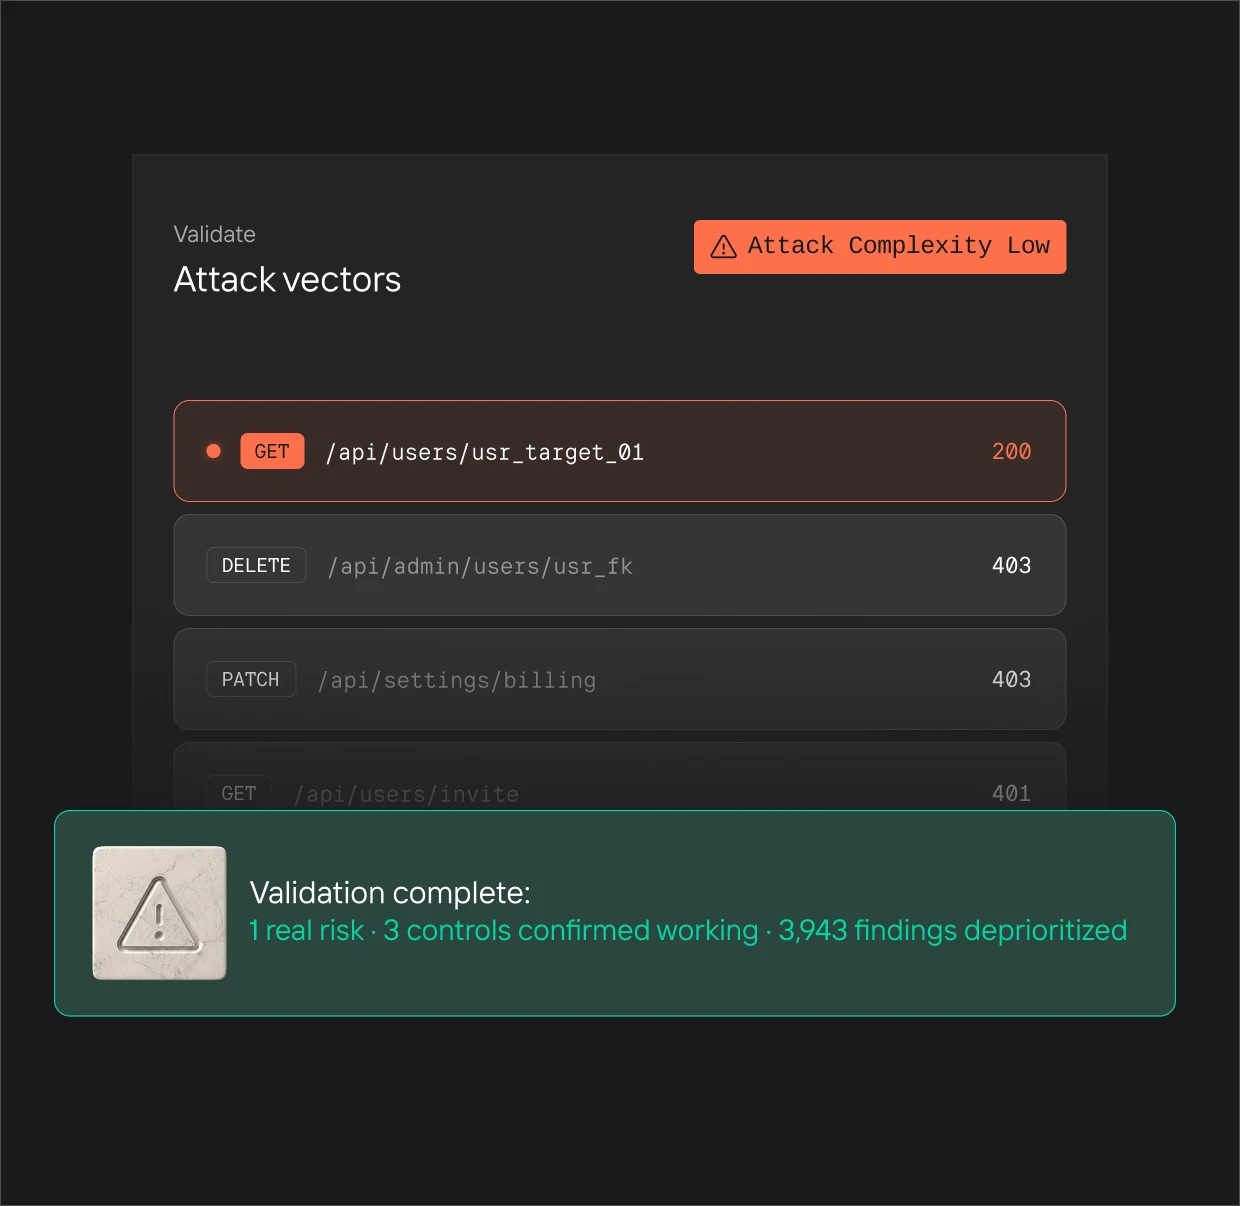Image resolution: width=1240 pixels, height=1206 pixels.
Task: Click the '1 real risk' summary text
Action: pos(306,930)
